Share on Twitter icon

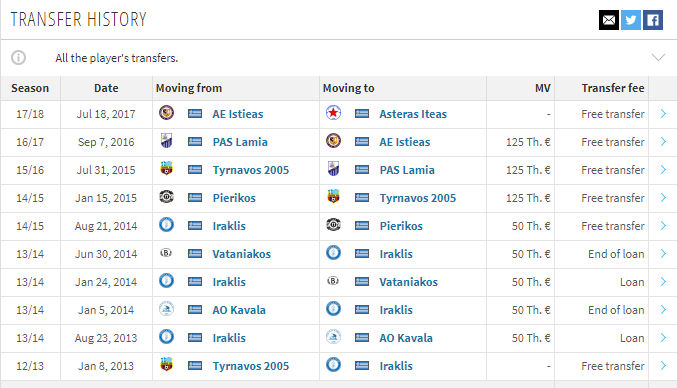point(631,20)
